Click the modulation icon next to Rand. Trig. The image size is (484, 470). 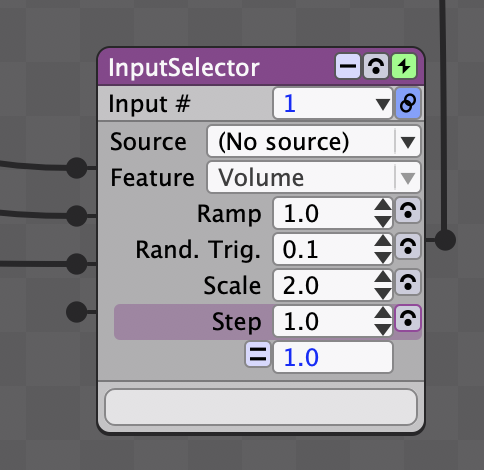pyautogui.click(x=408, y=247)
